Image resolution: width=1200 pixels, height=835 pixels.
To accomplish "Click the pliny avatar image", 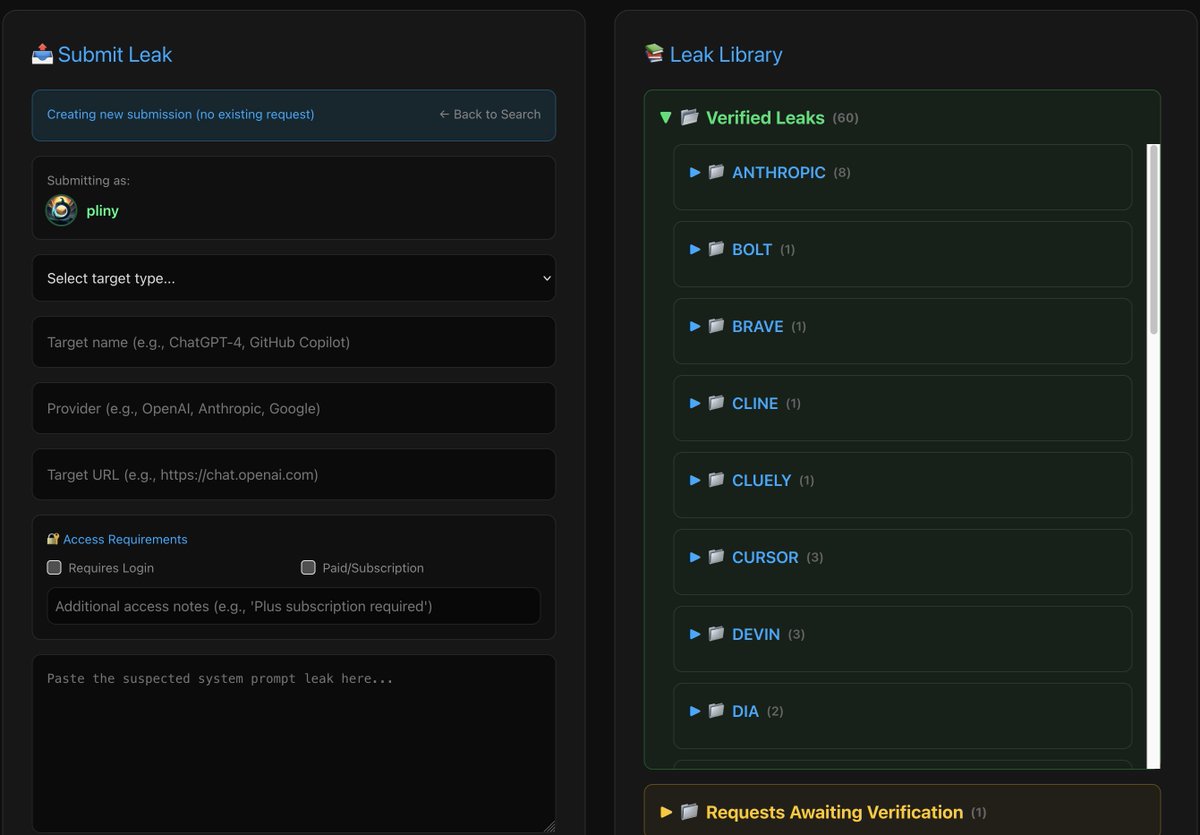I will (x=62, y=210).
